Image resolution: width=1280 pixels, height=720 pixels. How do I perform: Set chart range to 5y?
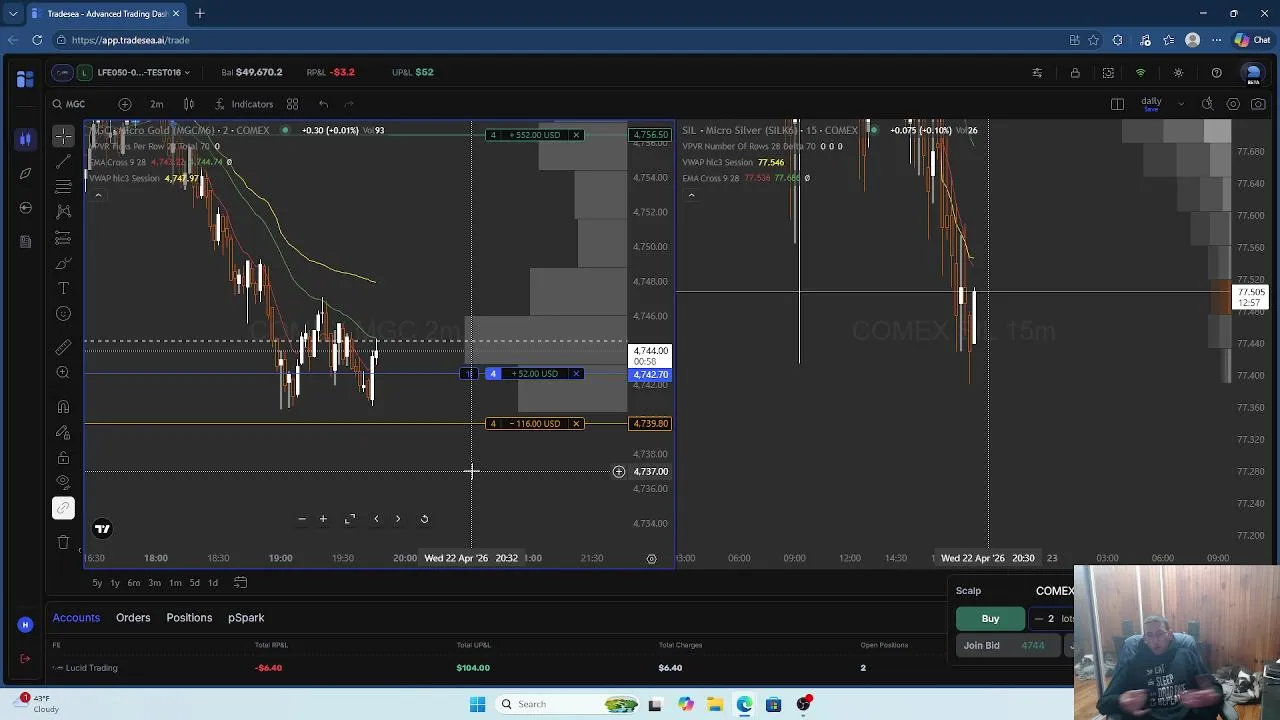click(x=97, y=583)
